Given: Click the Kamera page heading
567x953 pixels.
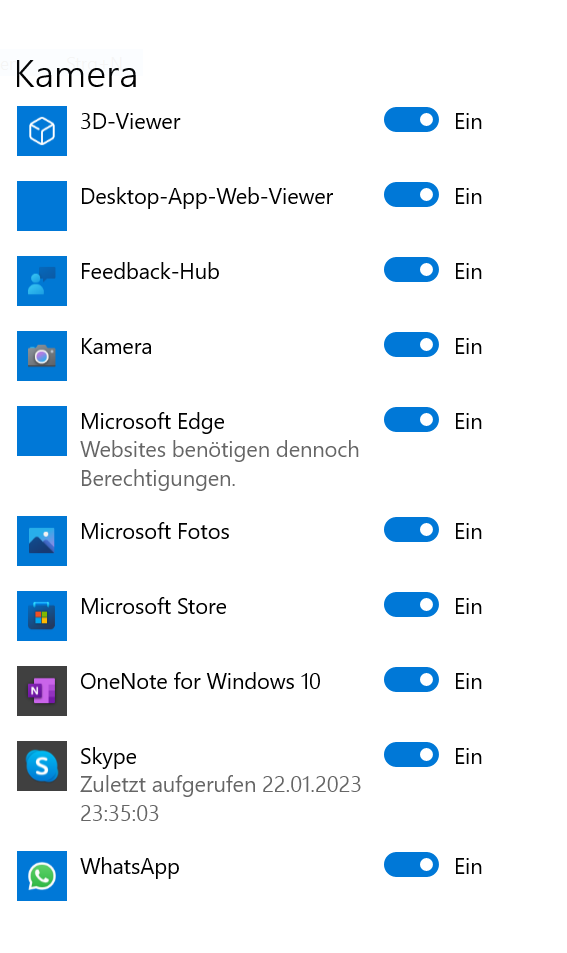Looking at the screenshot, I should coord(76,75).
